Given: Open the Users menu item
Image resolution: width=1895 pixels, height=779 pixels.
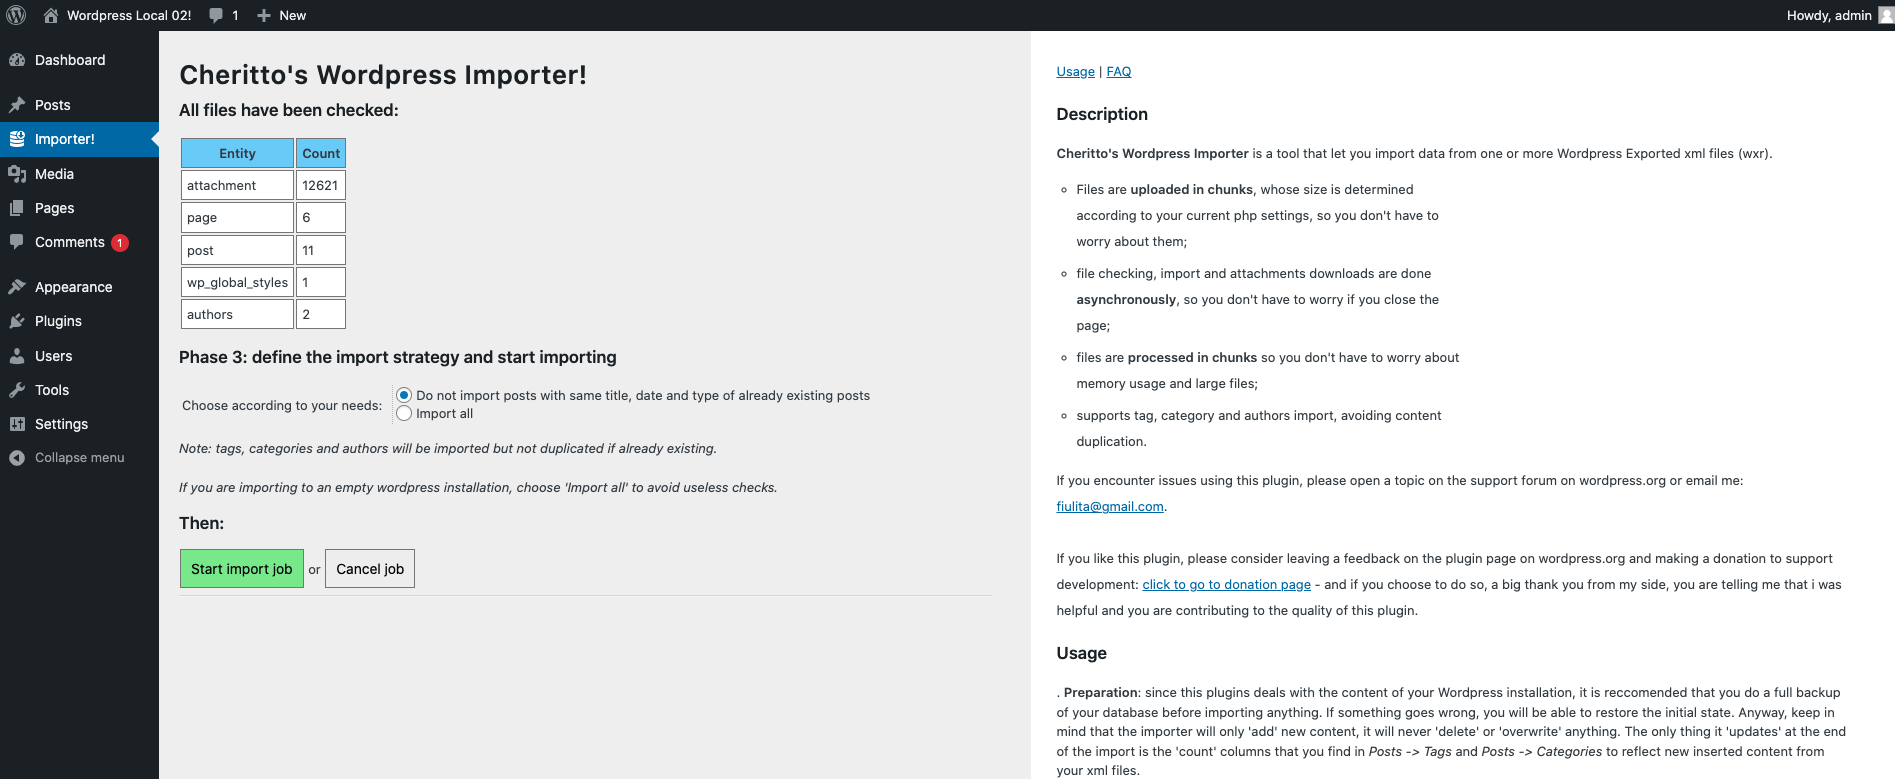Looking at the screenshot, I should 53,356.
